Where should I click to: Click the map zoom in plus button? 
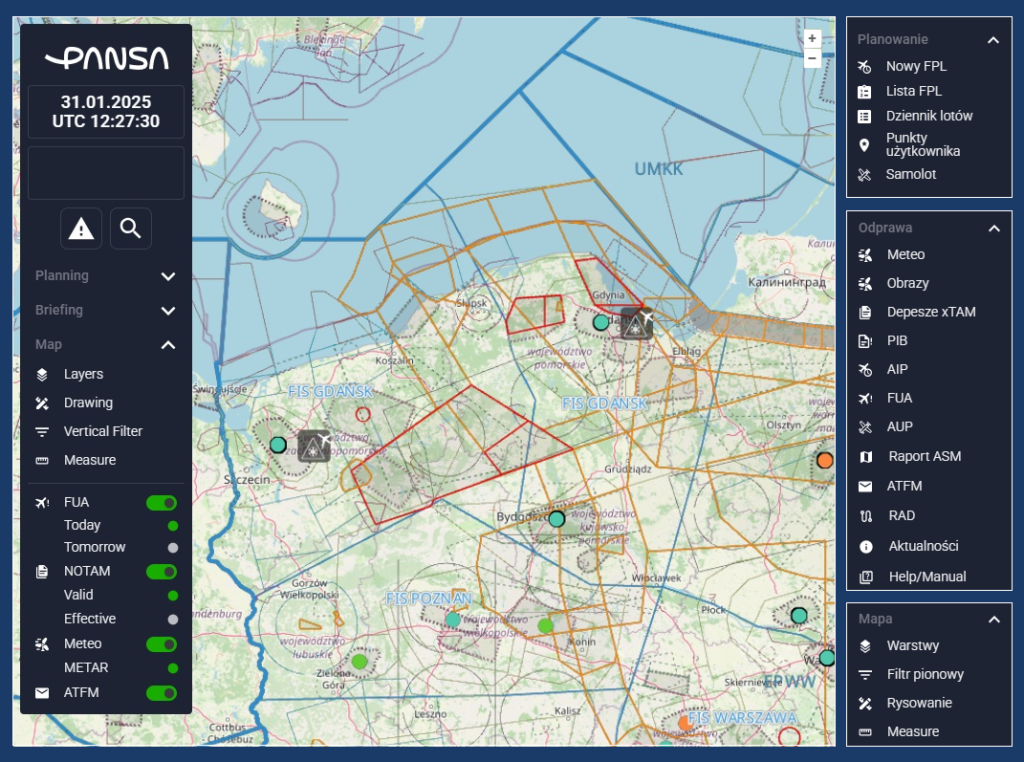click(812, 38)
